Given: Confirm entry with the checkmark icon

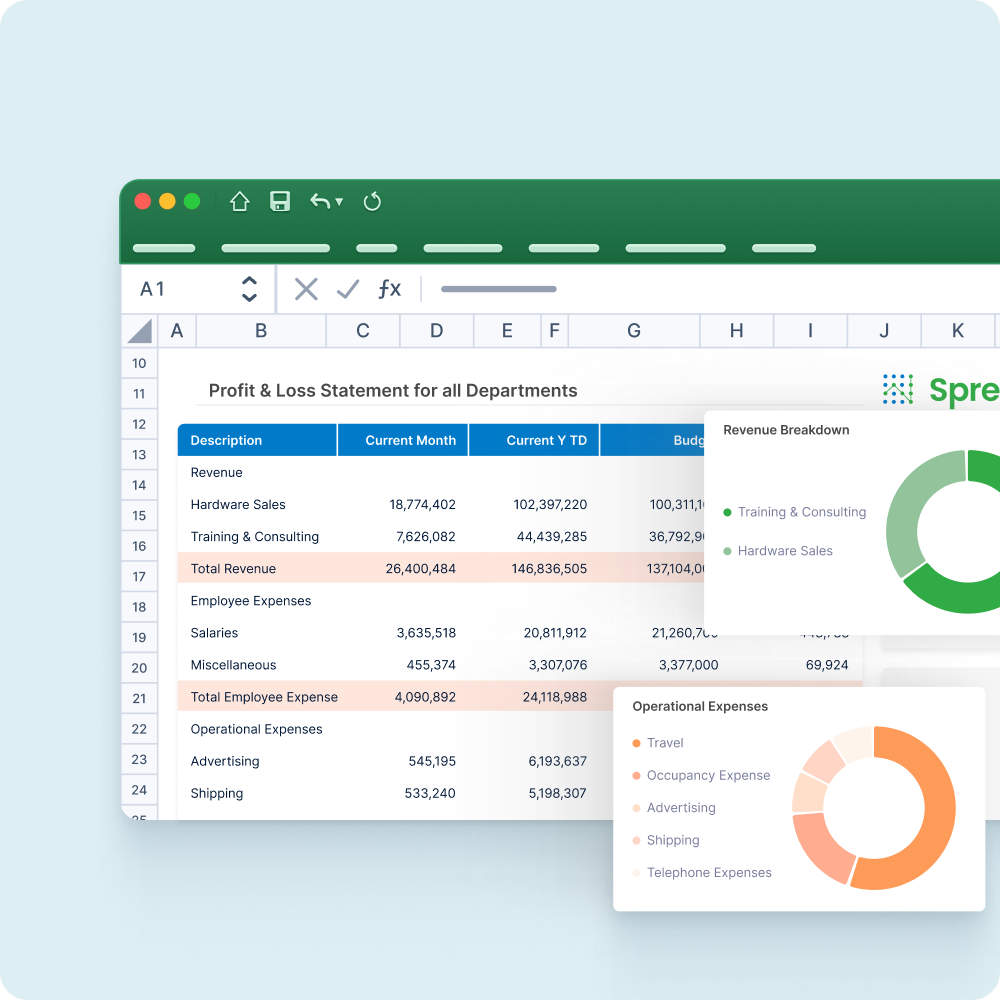Looking at the screenshot, I should click(x=348, y=290).
